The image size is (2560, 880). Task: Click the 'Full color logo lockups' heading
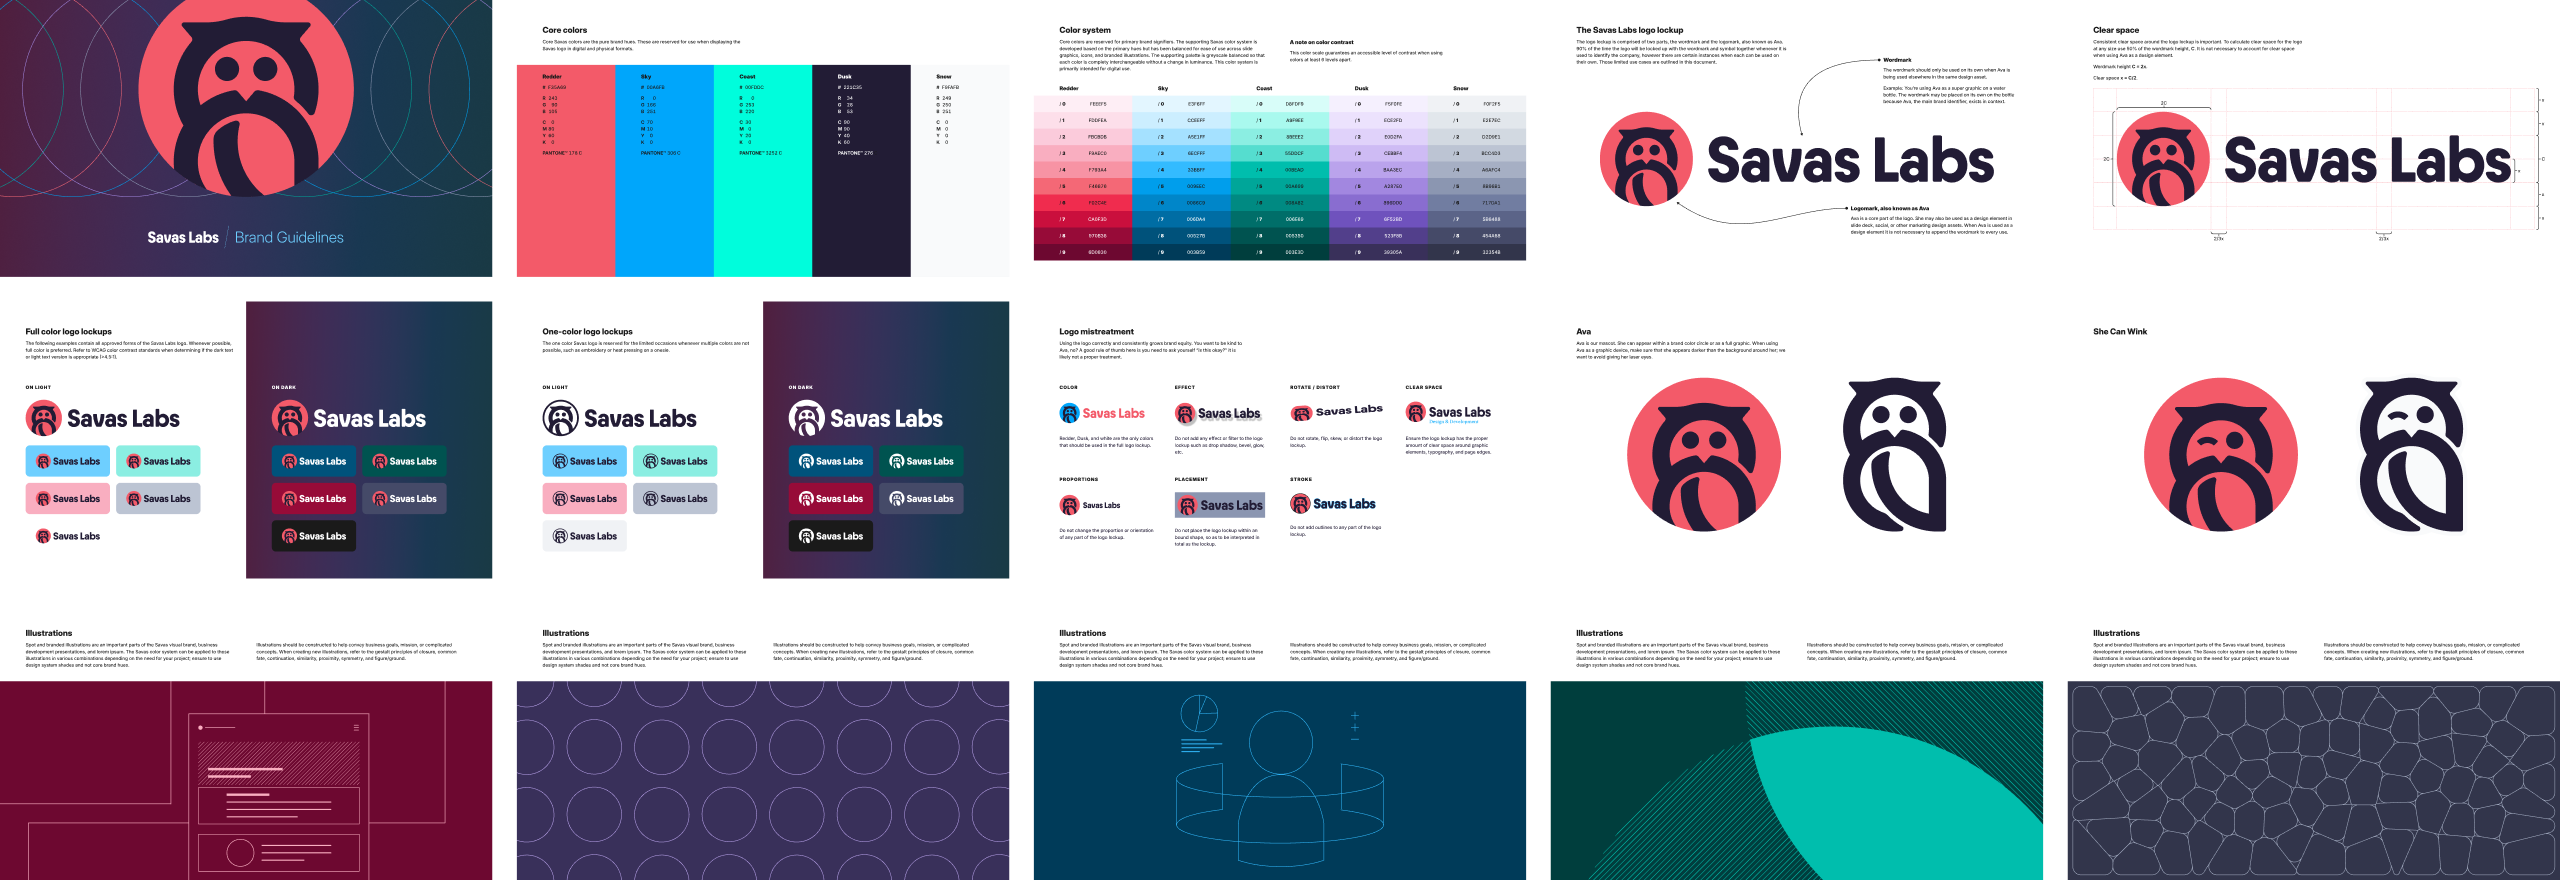coord(69,331)
